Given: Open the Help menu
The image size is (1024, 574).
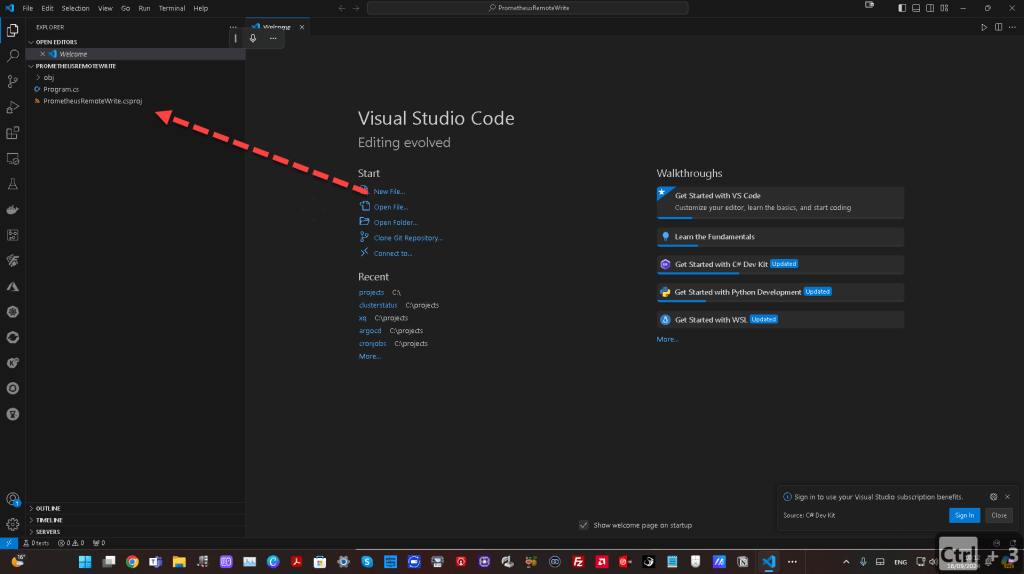Looking at the screenshot, I should pyautogui.click(x=200, y=8).
